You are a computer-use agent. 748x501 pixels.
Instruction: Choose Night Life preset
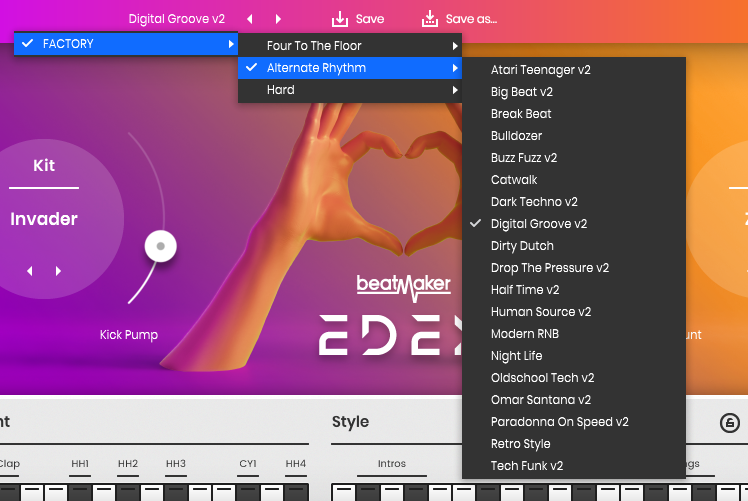(574, 356)
